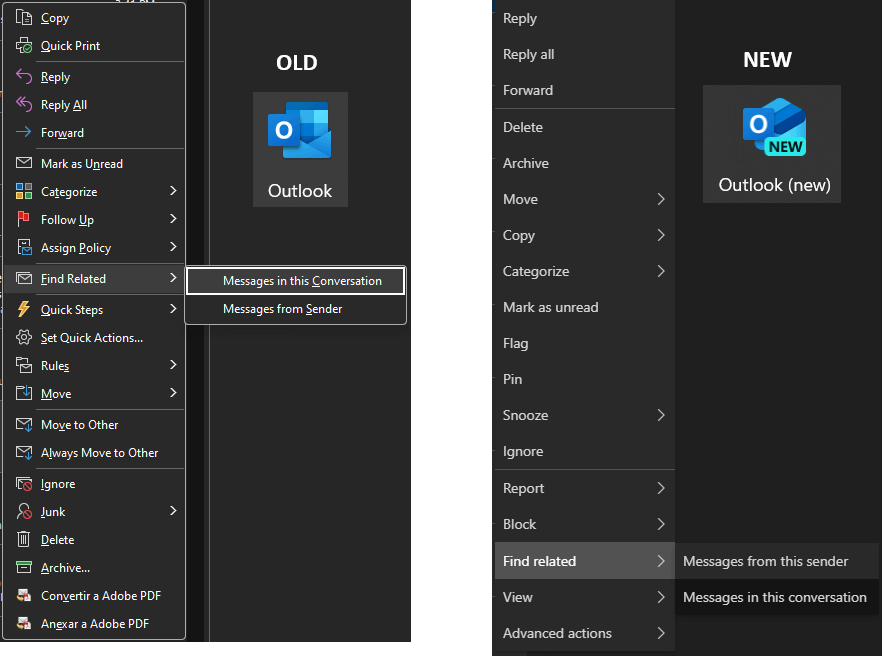The image size is (882, 656).
Task: Click the Rules icon in old menu
Action: click(x=24, y=365)
